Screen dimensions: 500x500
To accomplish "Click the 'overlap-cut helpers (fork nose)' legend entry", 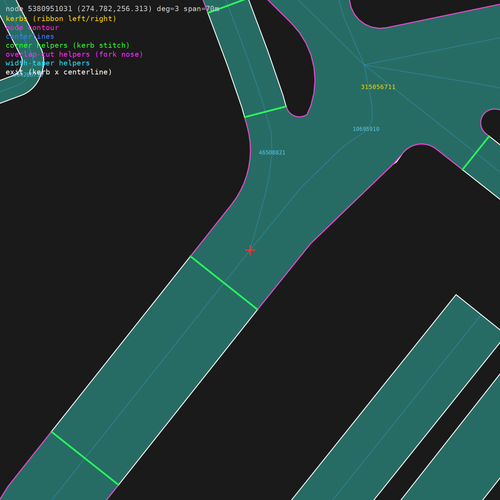I will (74, 54).
